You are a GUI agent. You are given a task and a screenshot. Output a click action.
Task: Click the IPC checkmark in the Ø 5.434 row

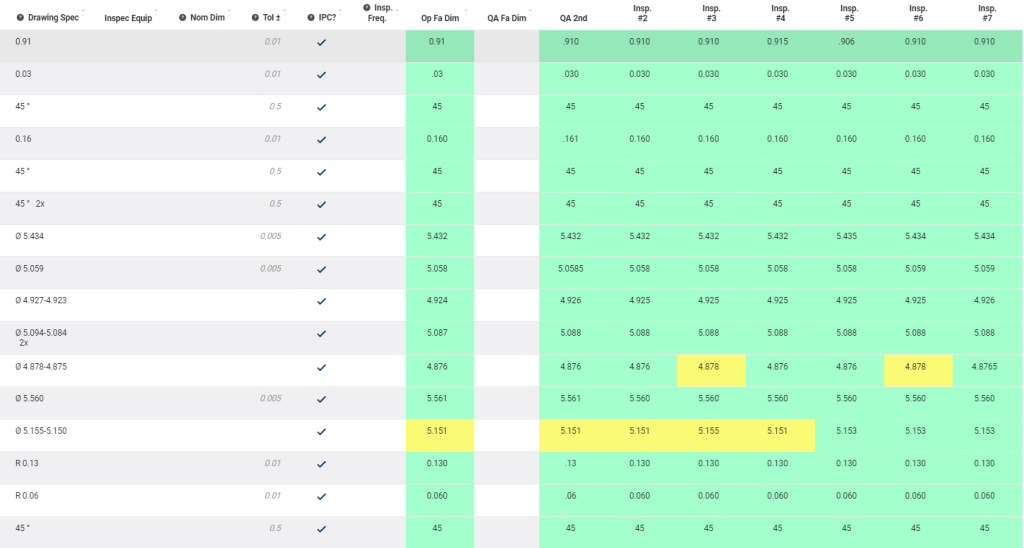[321, 237]
